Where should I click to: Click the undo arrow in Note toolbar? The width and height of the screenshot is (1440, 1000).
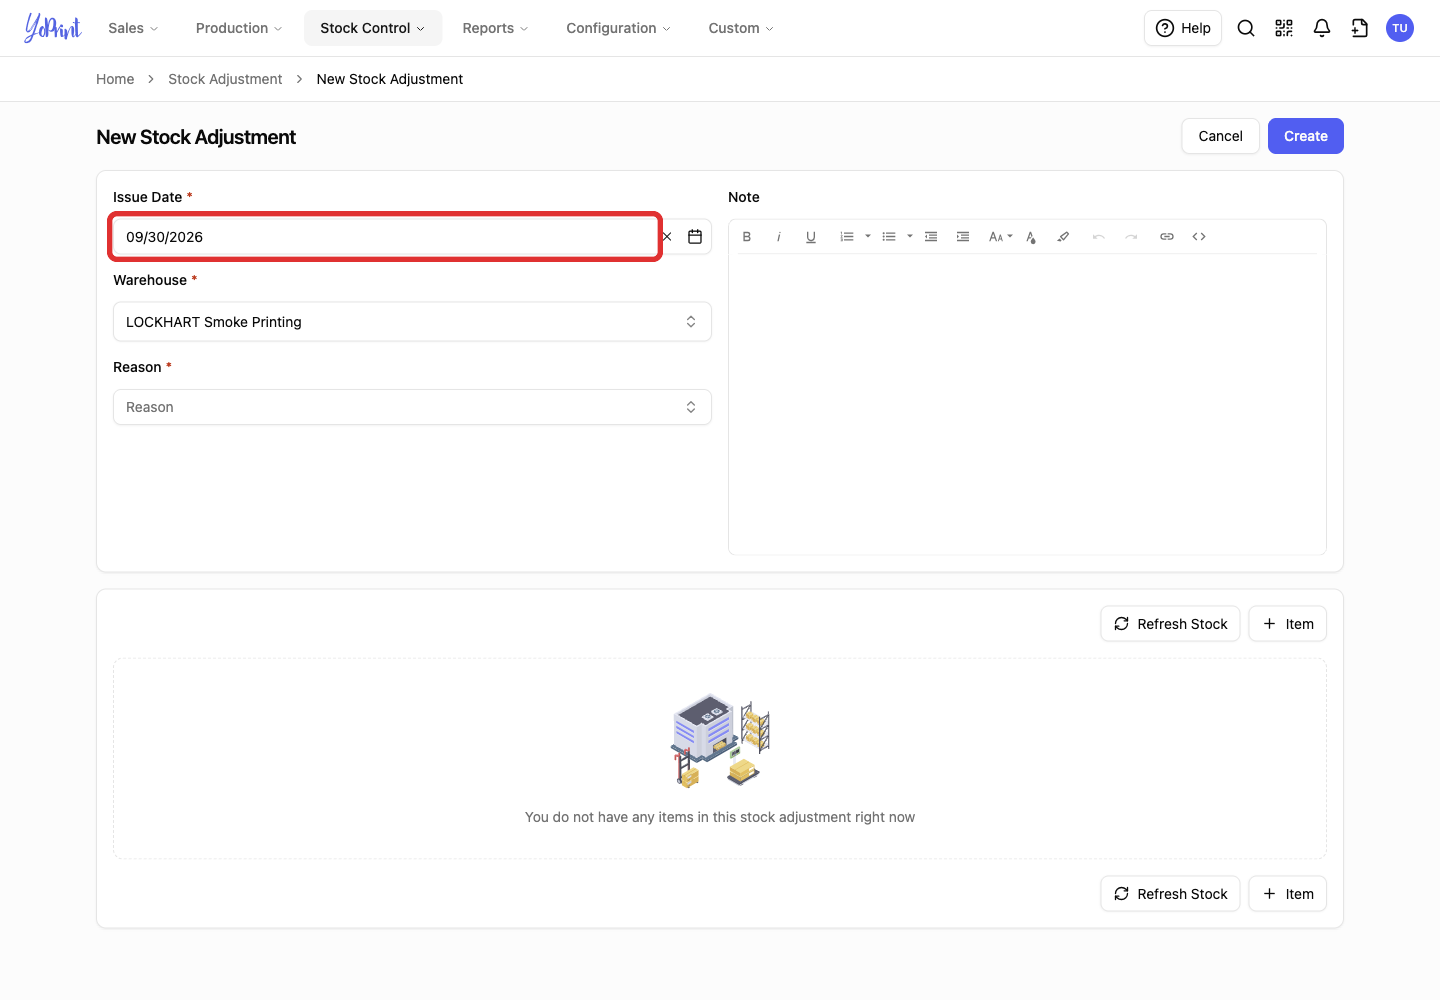coord(1099,237)
